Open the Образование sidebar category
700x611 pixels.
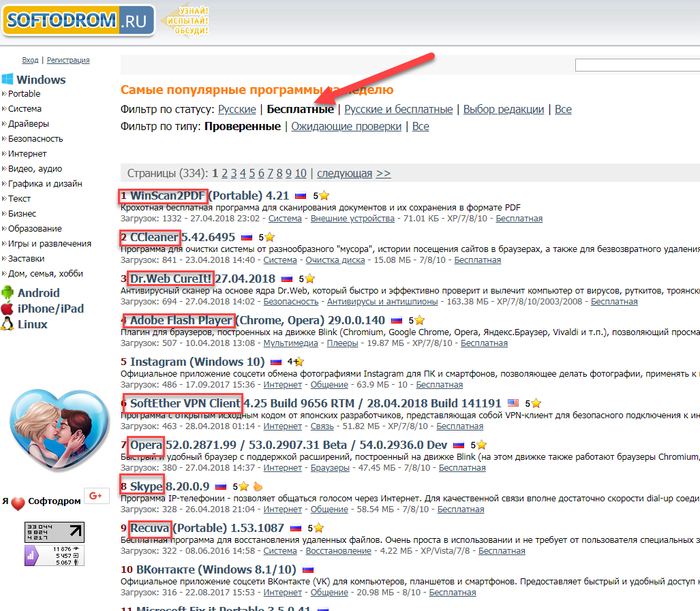click(x=35, y=229)
